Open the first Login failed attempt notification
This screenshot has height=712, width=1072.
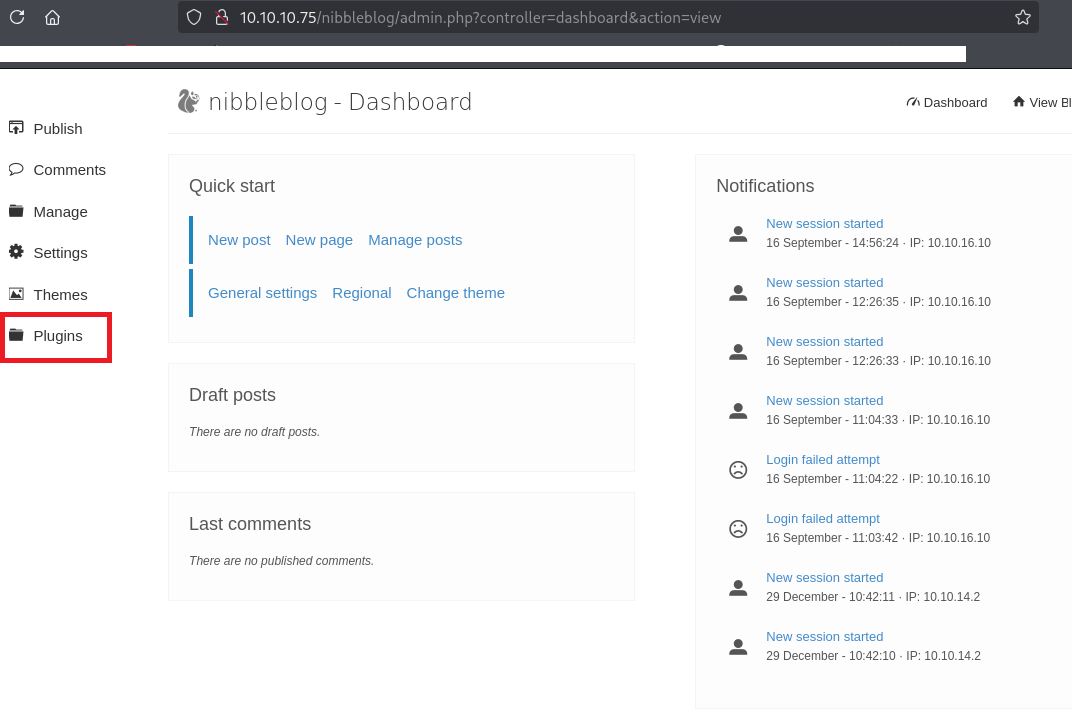(x=822, y=460)
